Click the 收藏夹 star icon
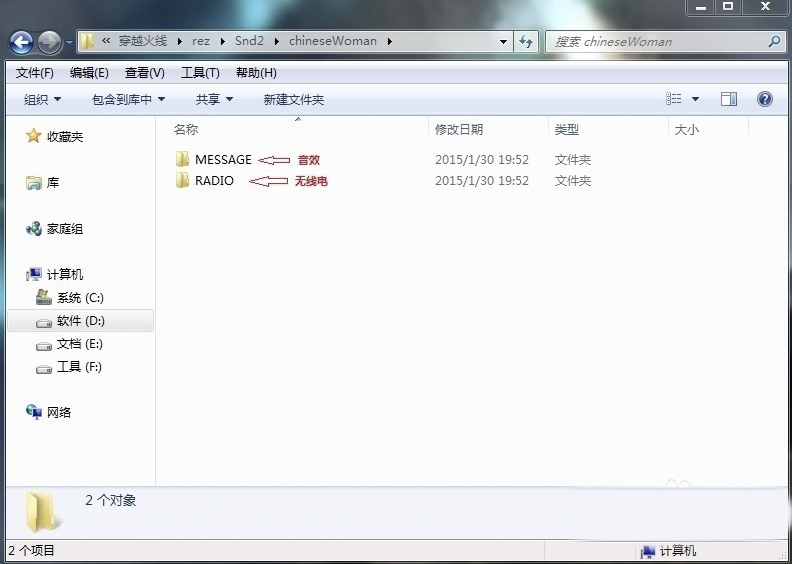Viewport: 792px width, 564px height. (33, 135)
